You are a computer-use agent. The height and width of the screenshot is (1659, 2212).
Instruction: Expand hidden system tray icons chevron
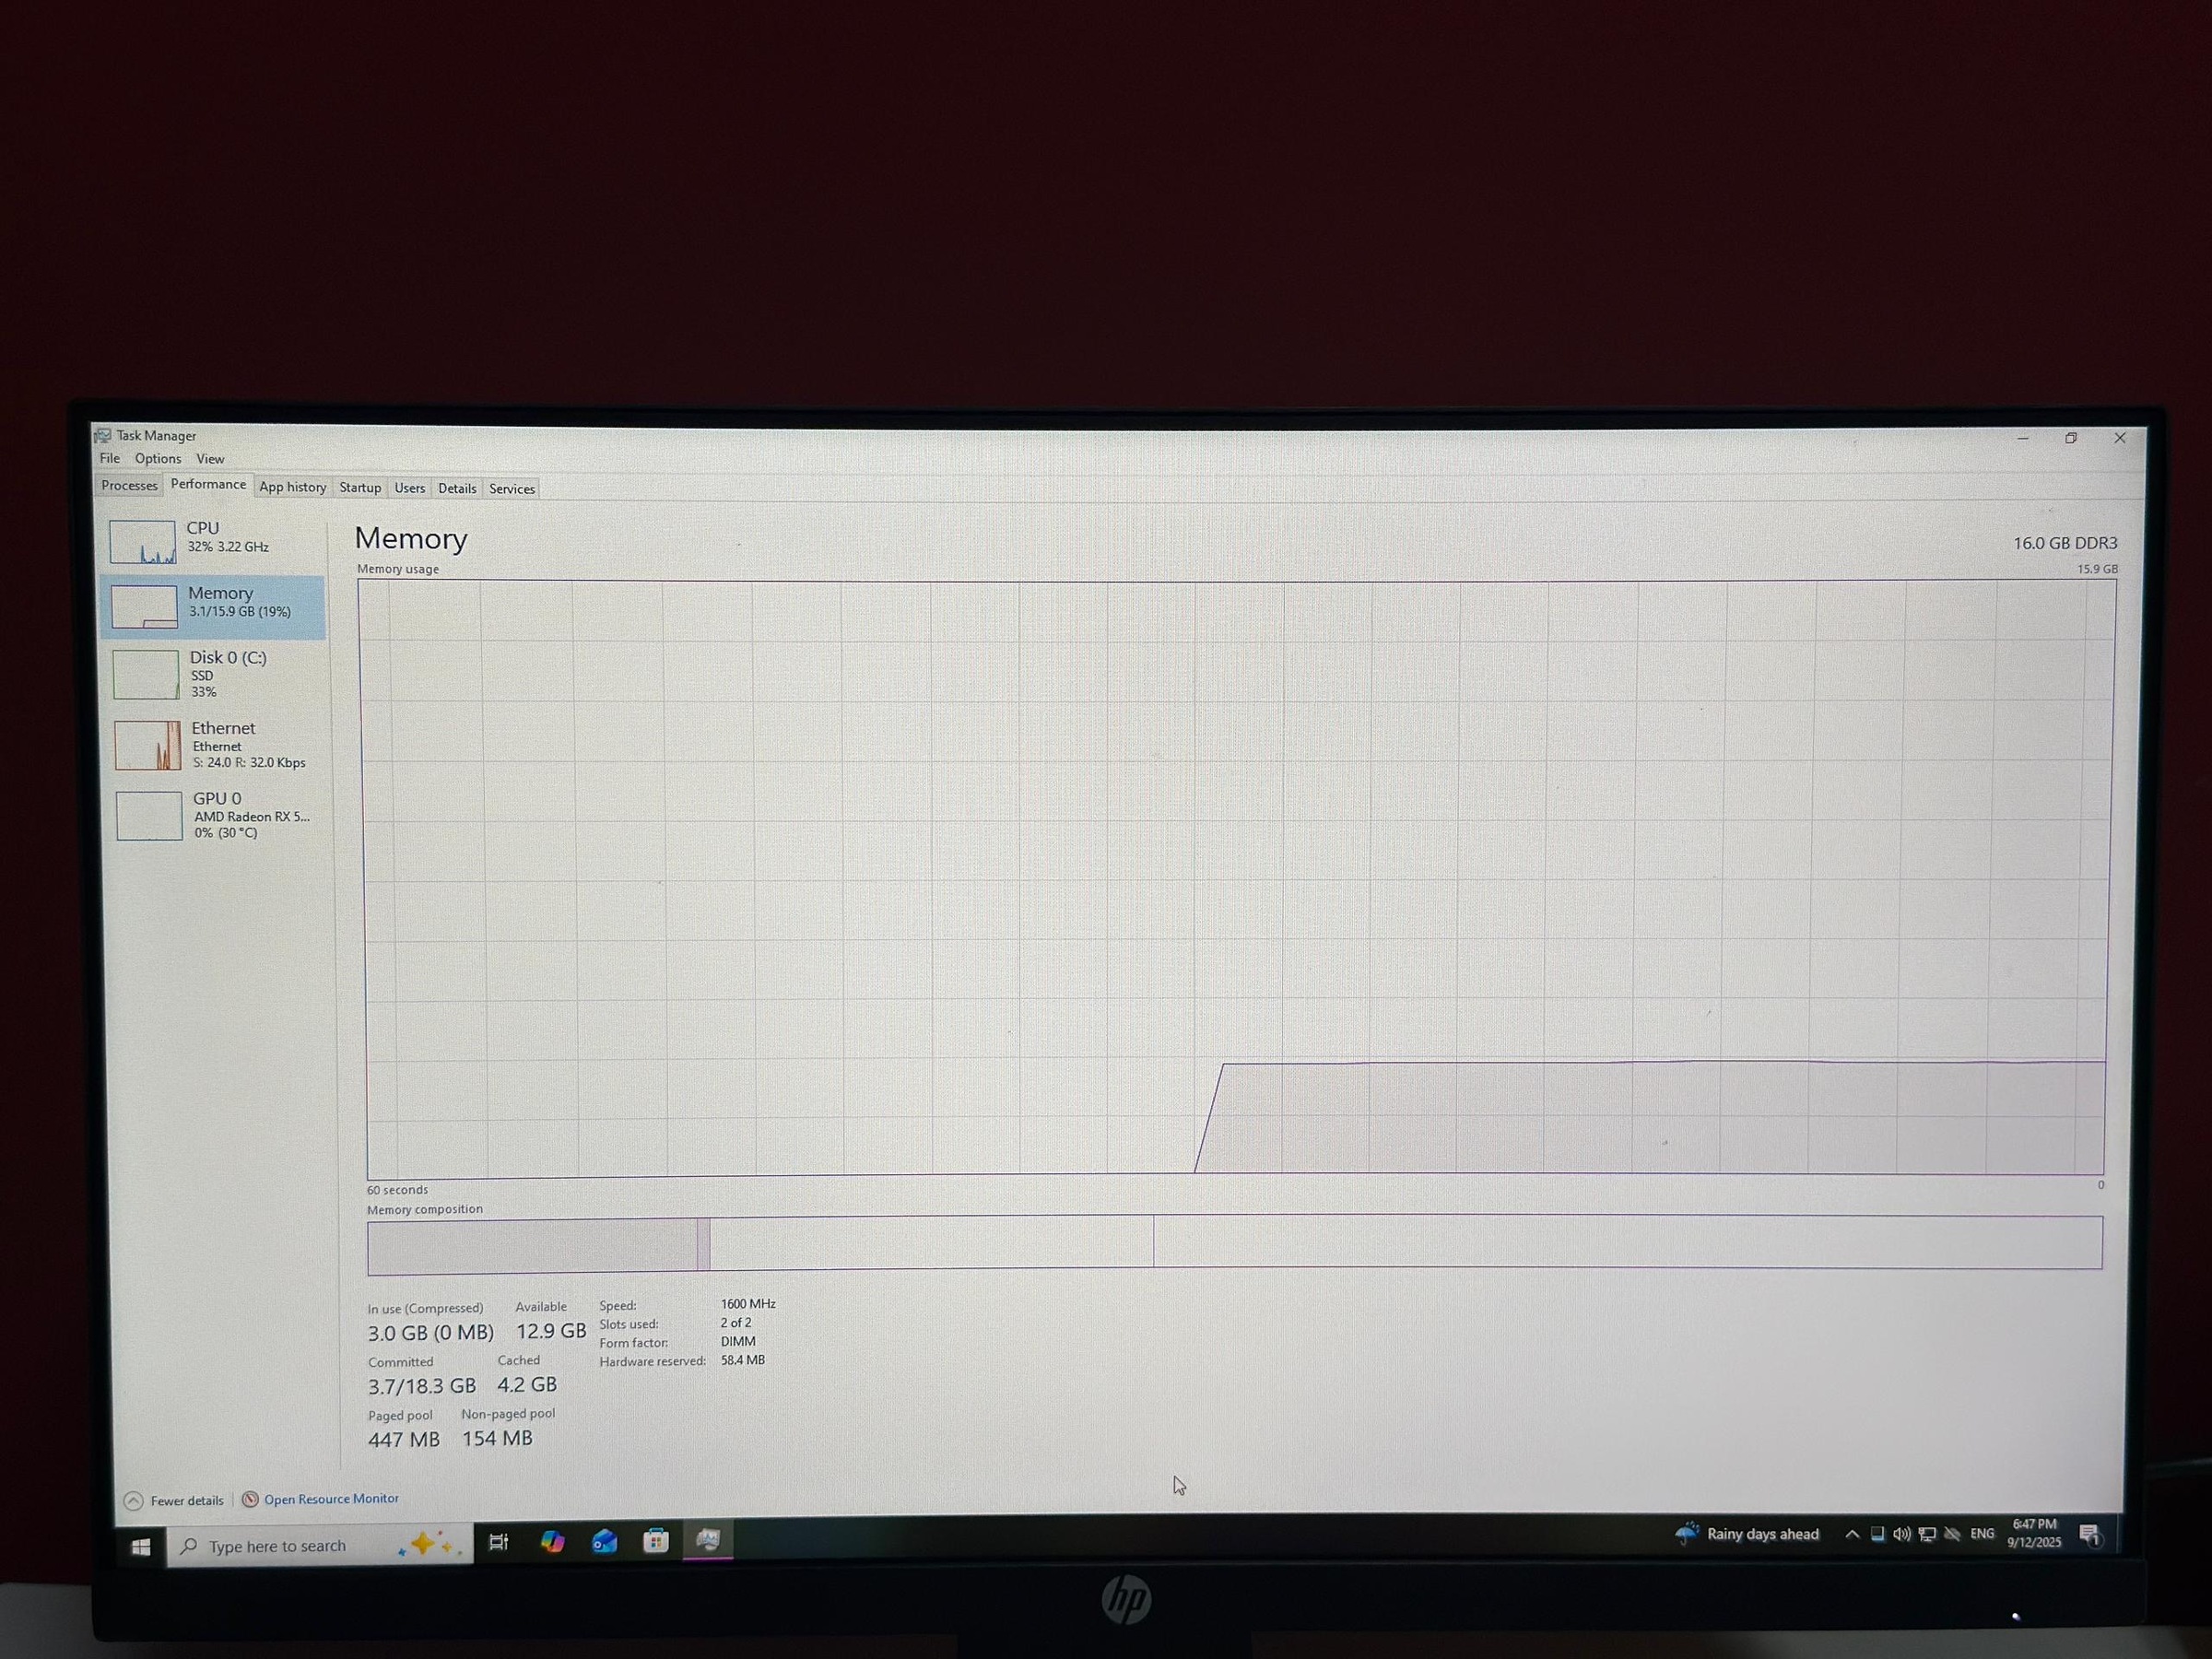1851,1534
